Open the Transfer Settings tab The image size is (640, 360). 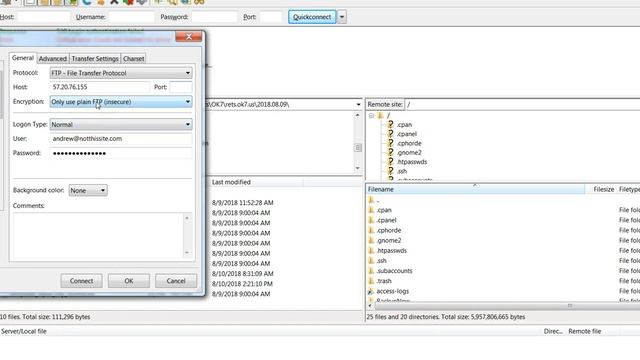[x=95, y=59]
